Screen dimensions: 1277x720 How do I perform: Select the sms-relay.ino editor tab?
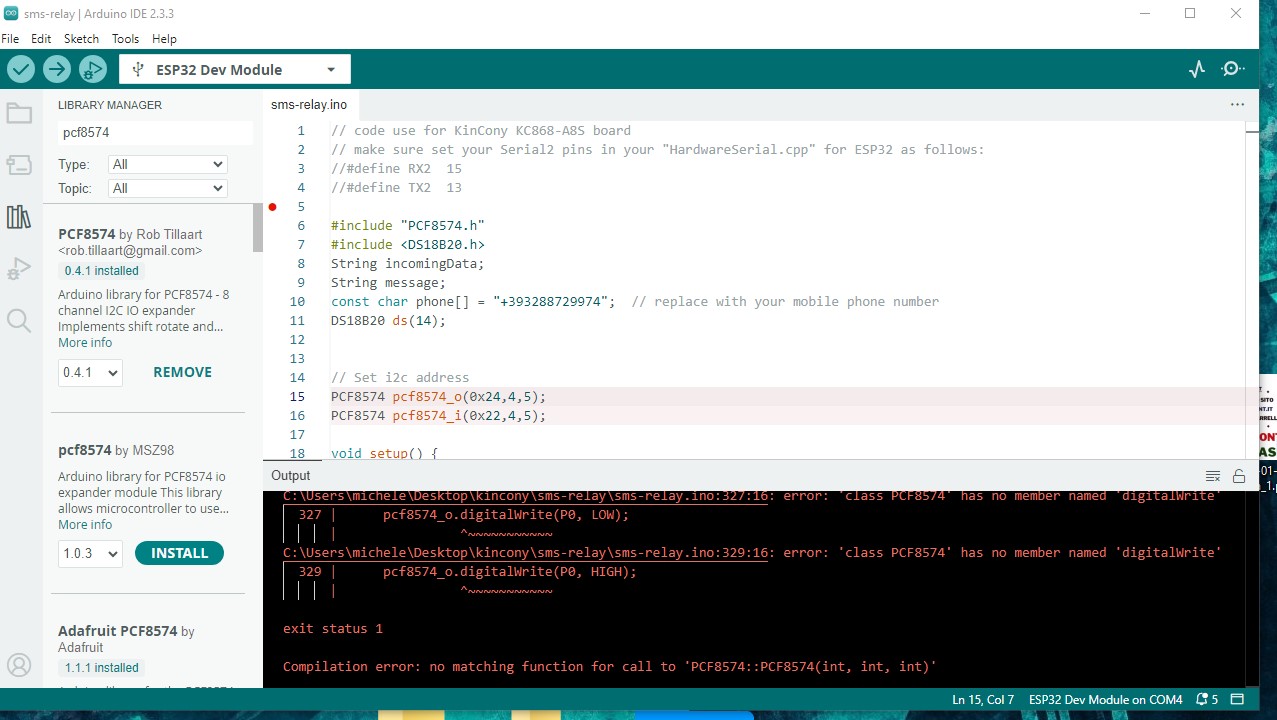(x=309, y=105)
